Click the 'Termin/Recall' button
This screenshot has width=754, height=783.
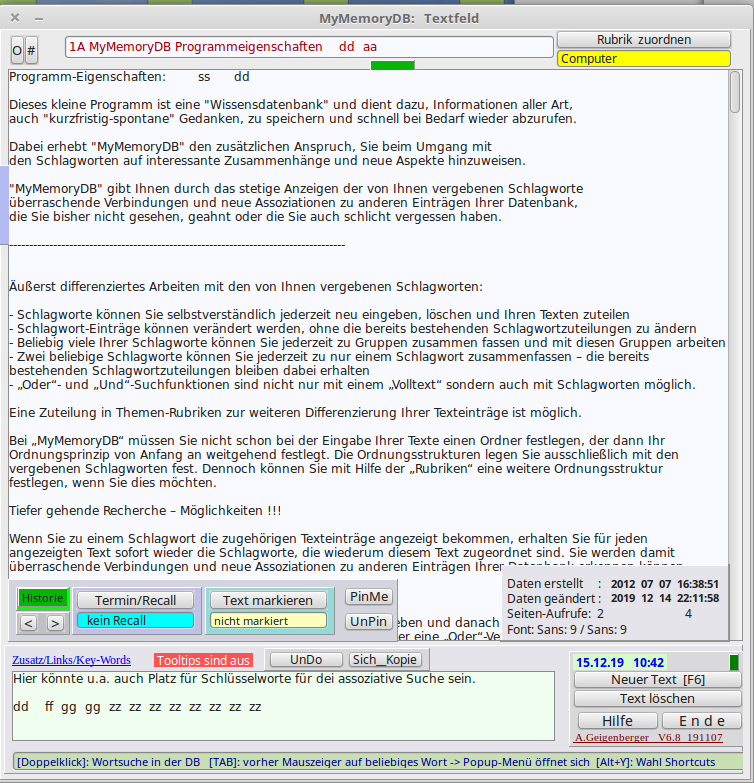135,600
